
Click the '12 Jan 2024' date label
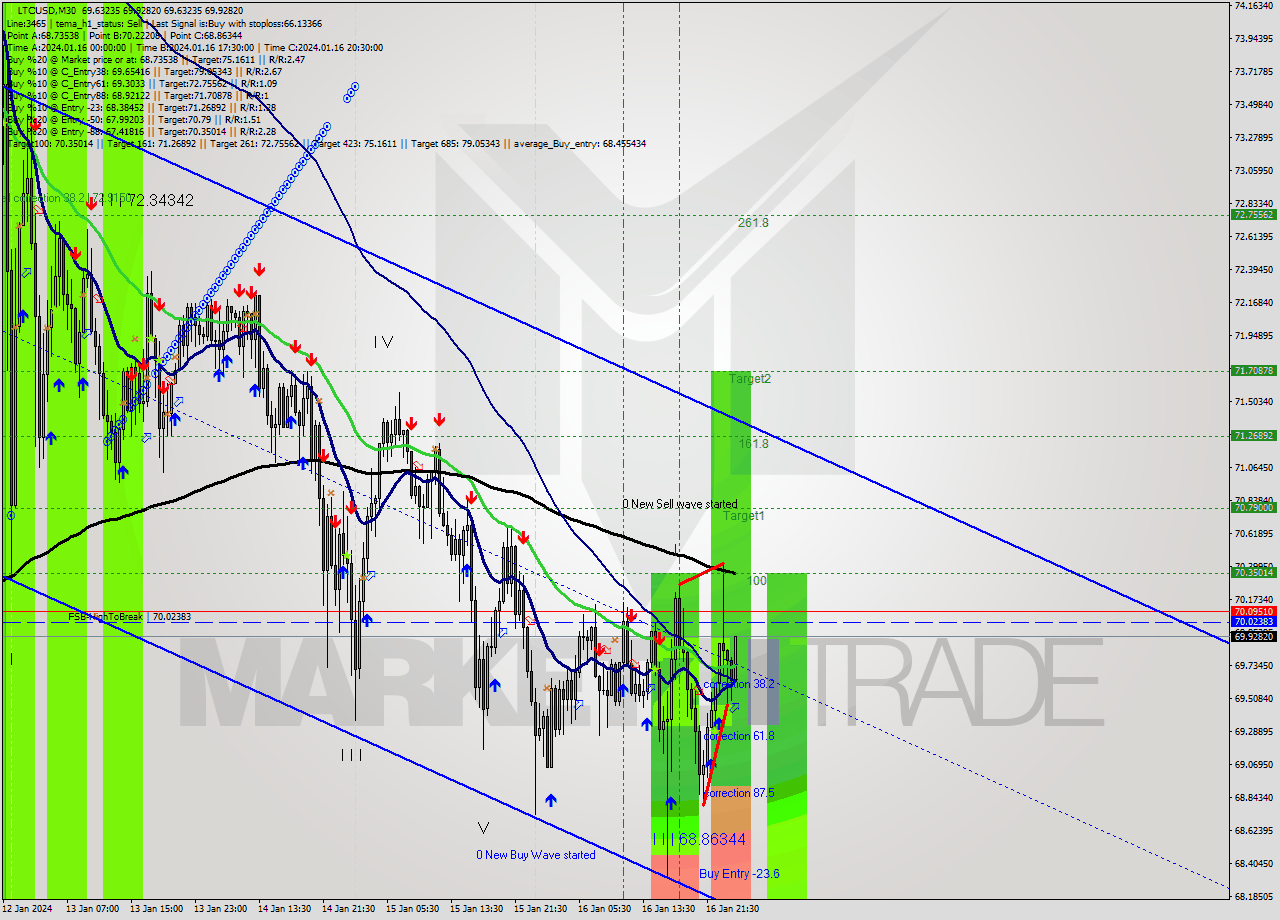29,909
